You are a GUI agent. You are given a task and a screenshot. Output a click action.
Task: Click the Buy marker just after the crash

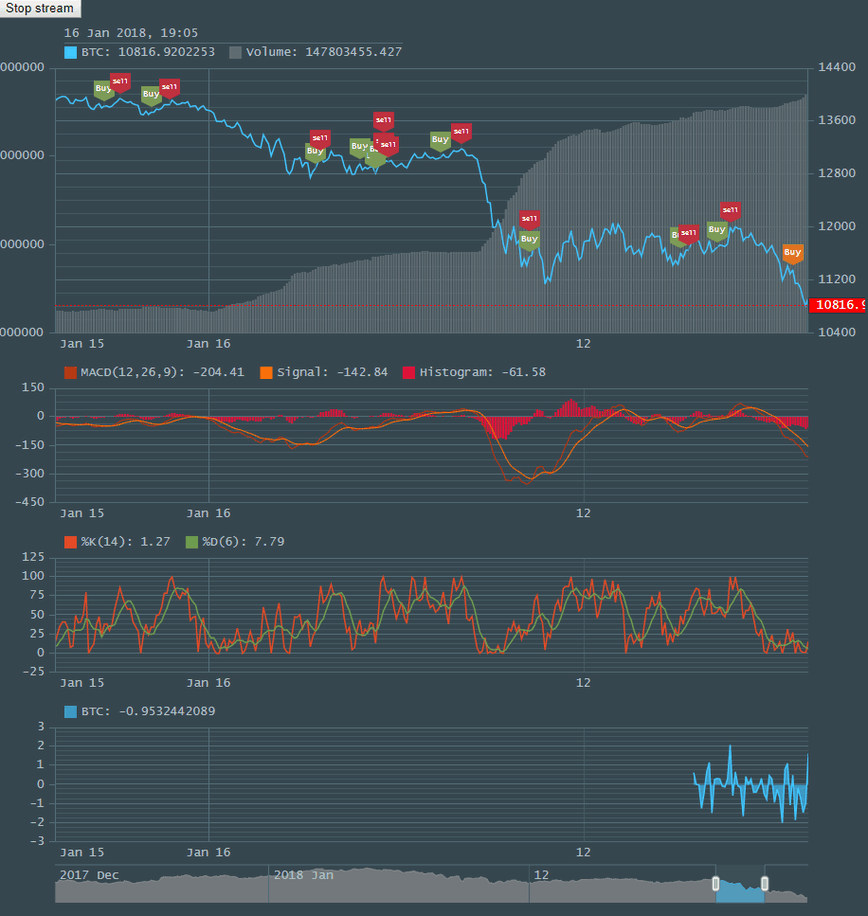pos(529,240)
